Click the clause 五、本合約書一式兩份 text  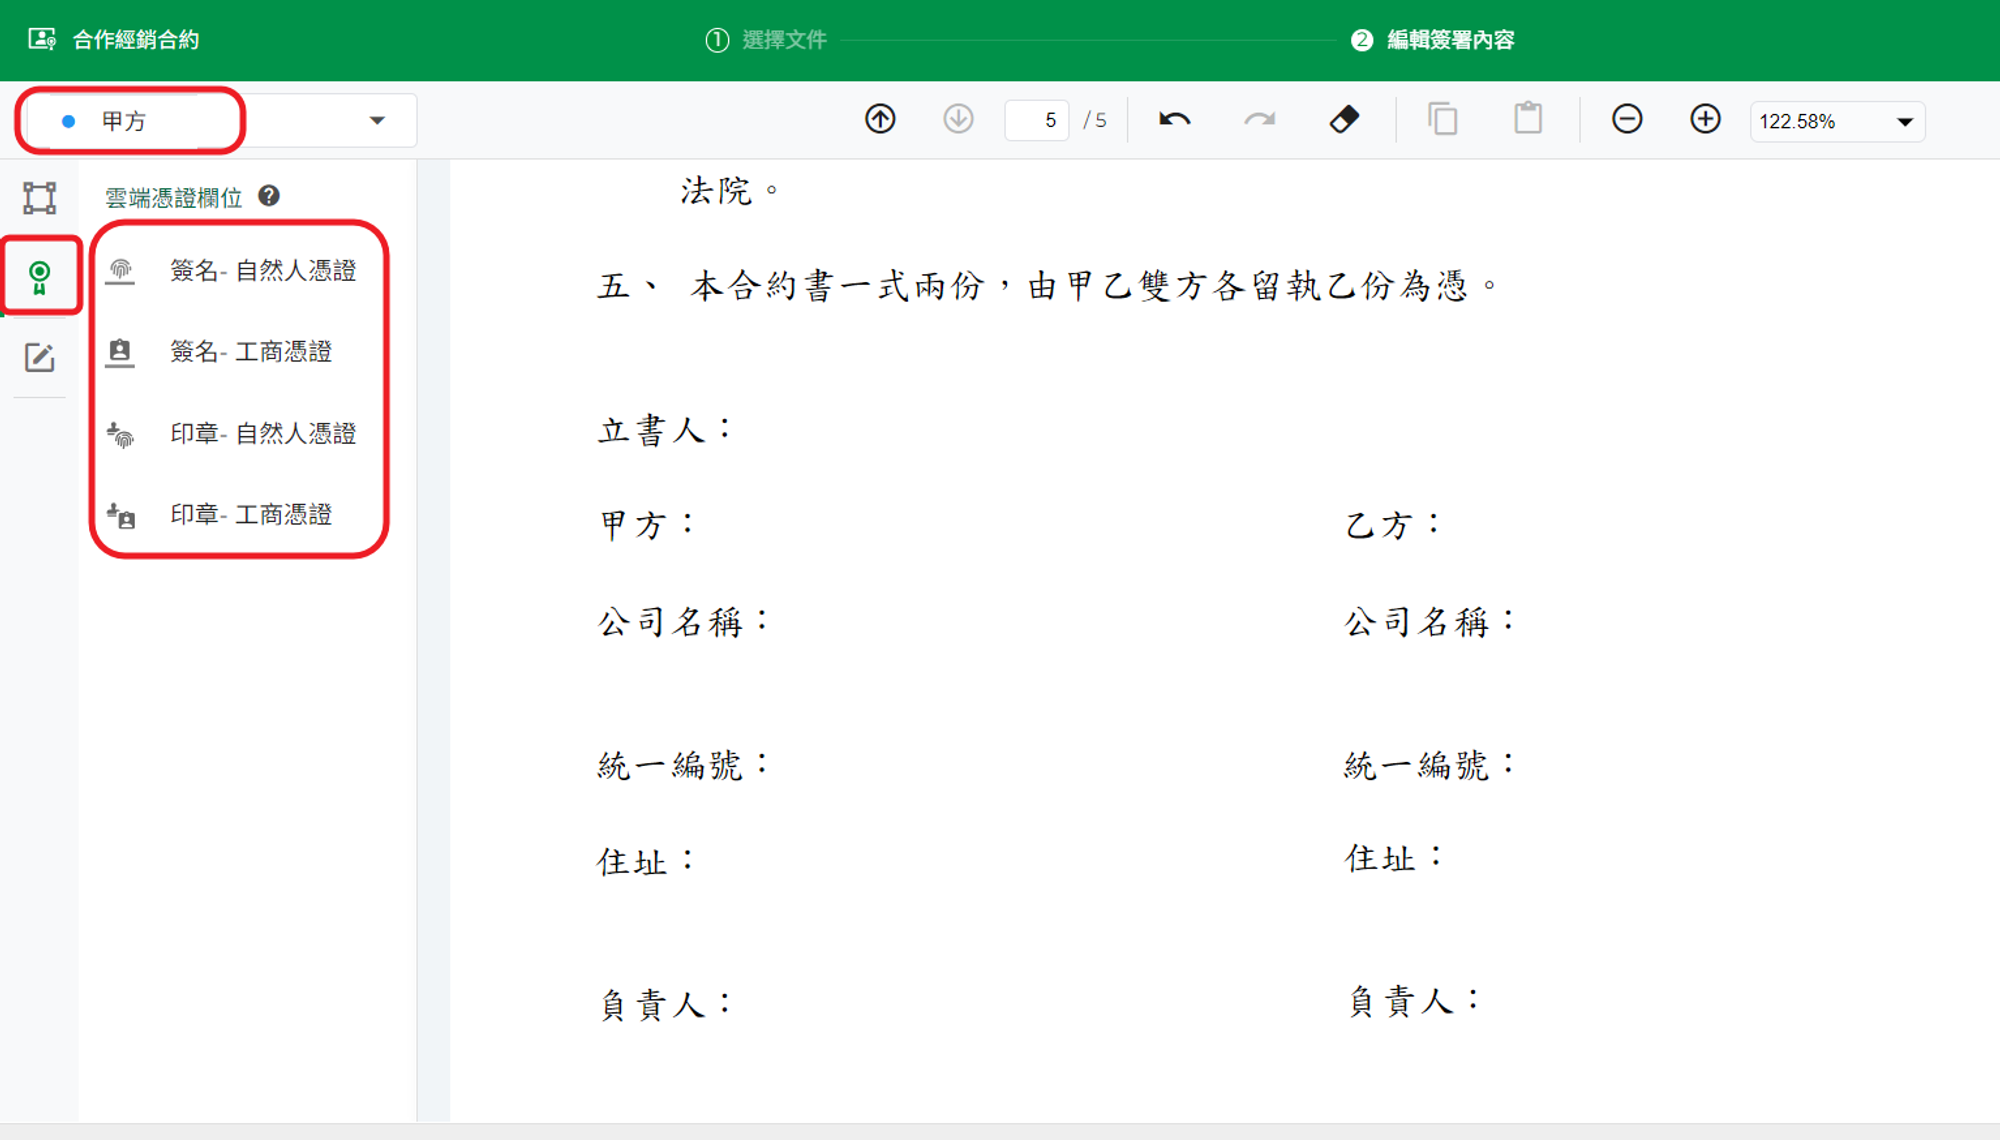coord(1047,286)
